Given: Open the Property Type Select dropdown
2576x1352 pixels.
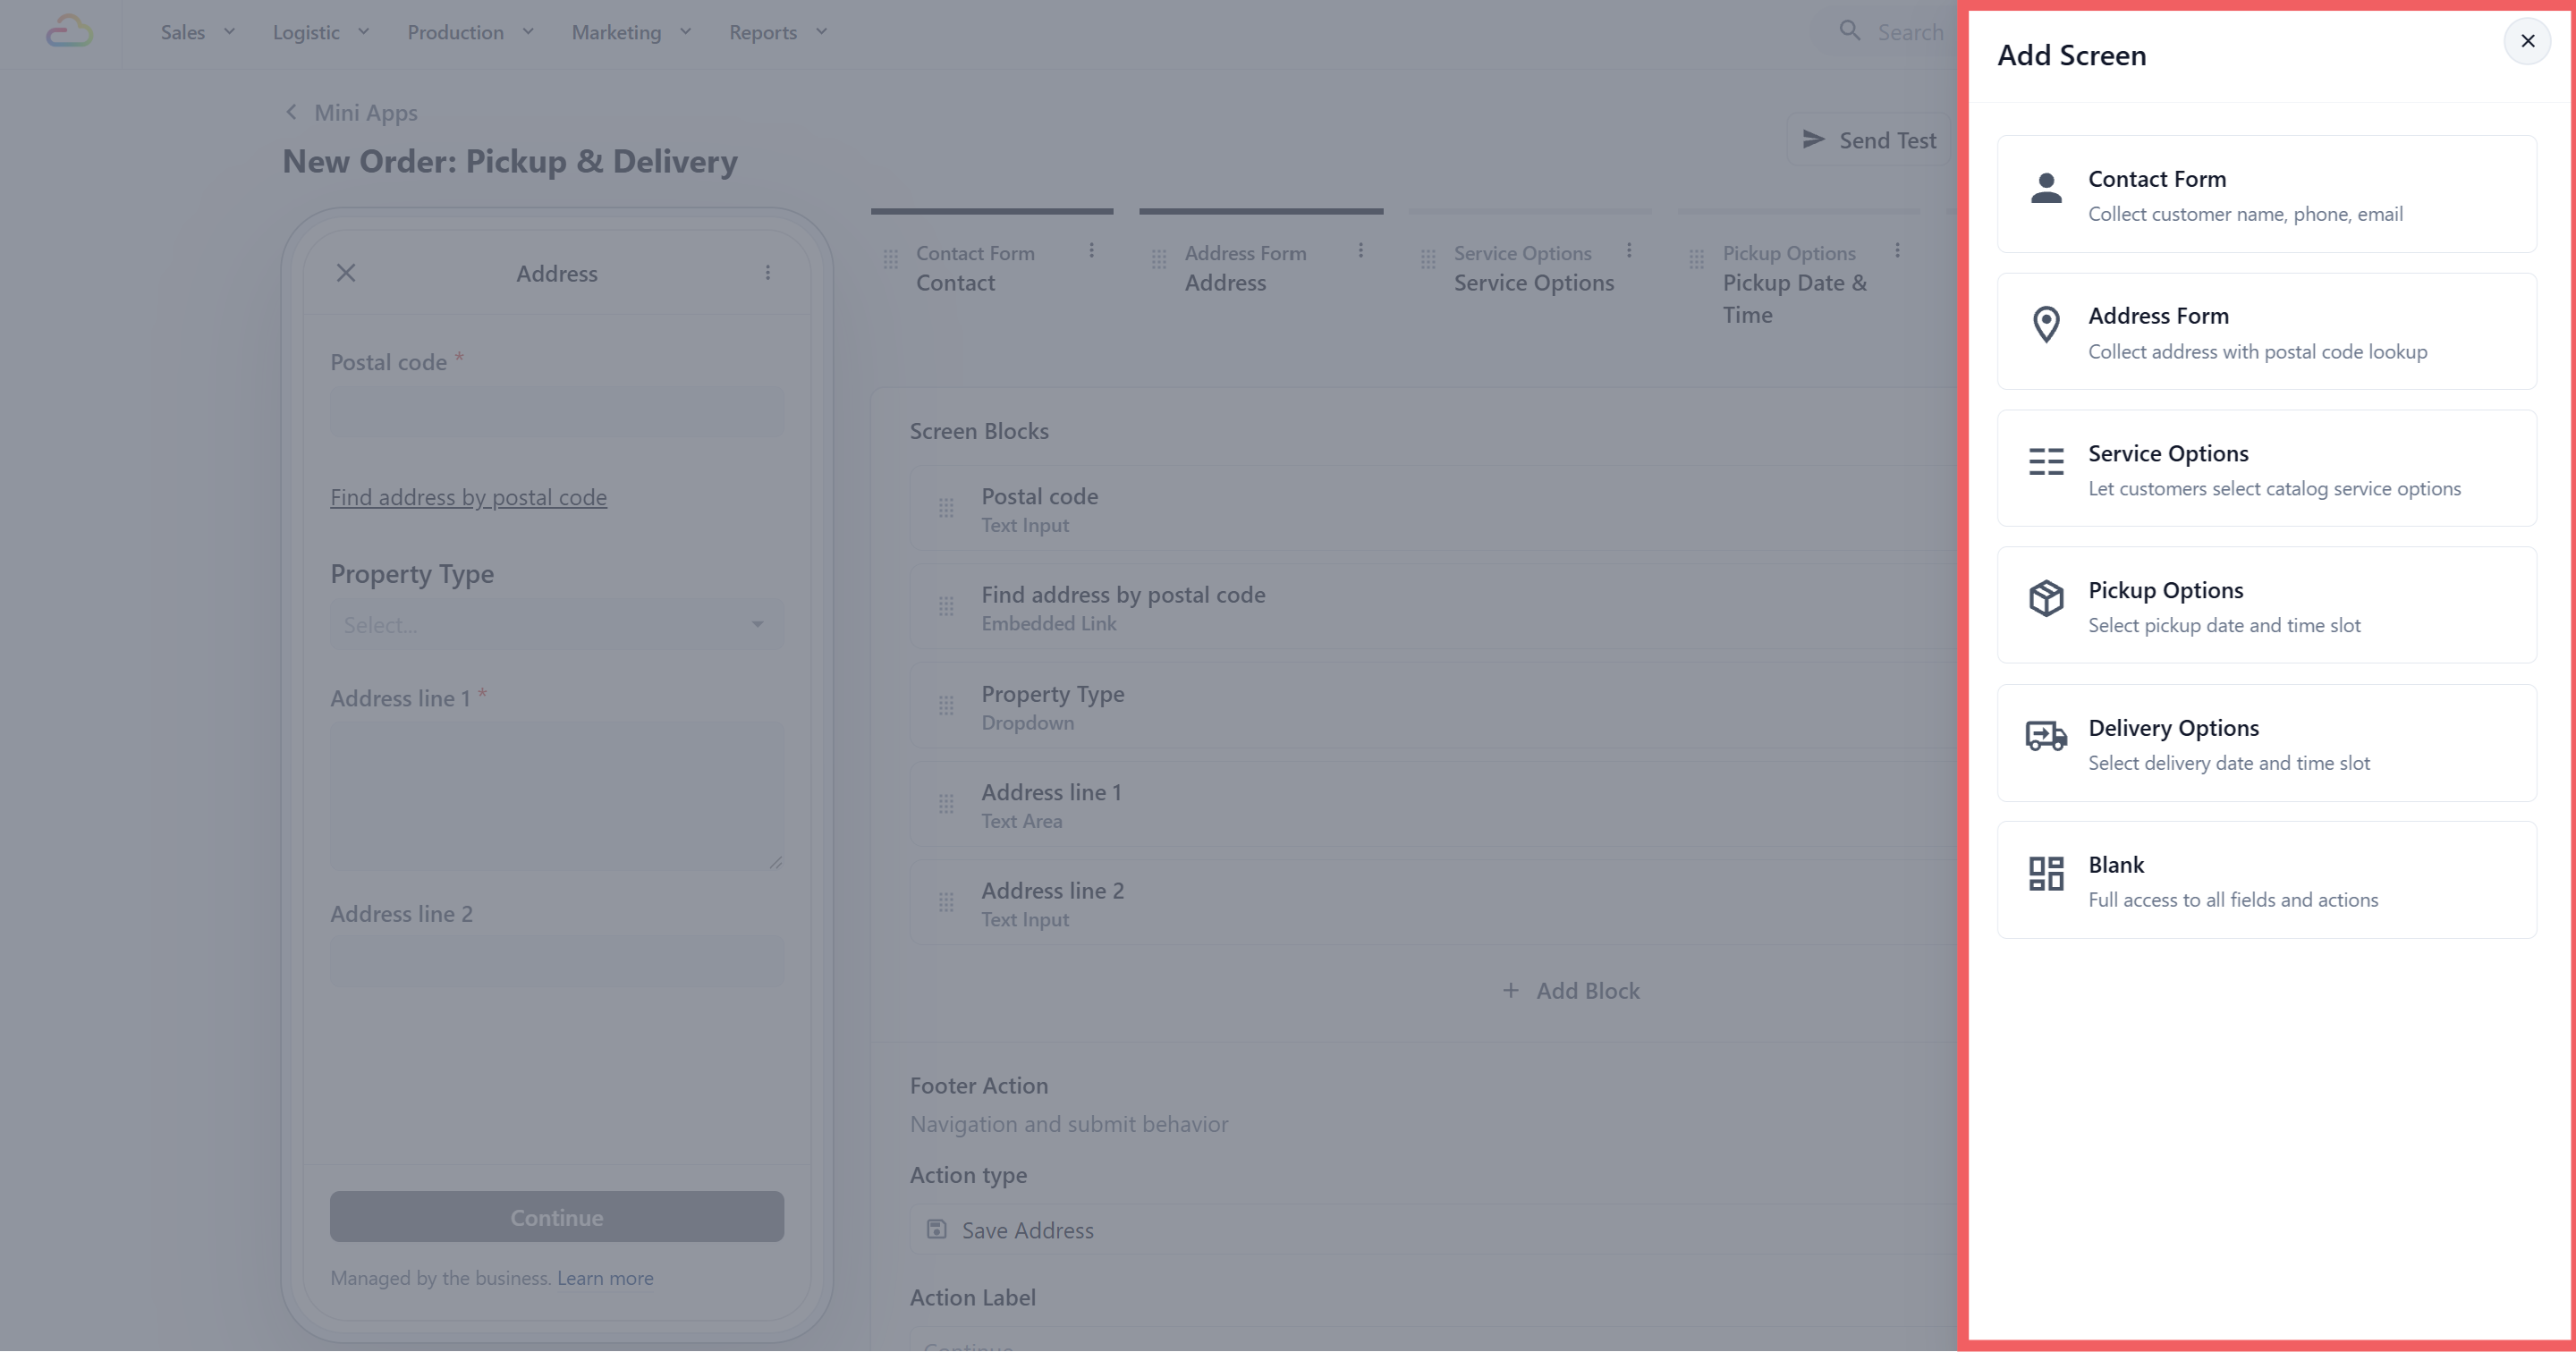Looking at the screenshot, I should 557,625.
